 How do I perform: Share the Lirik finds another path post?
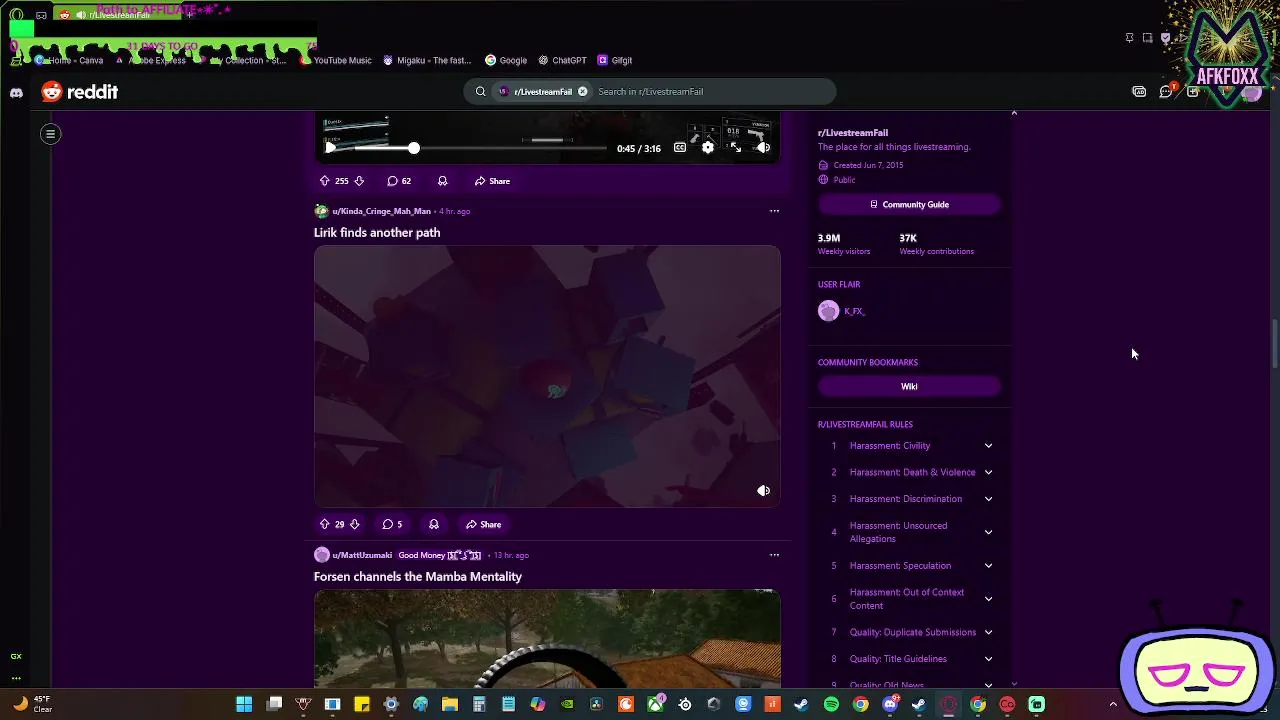tap(483, 524)
